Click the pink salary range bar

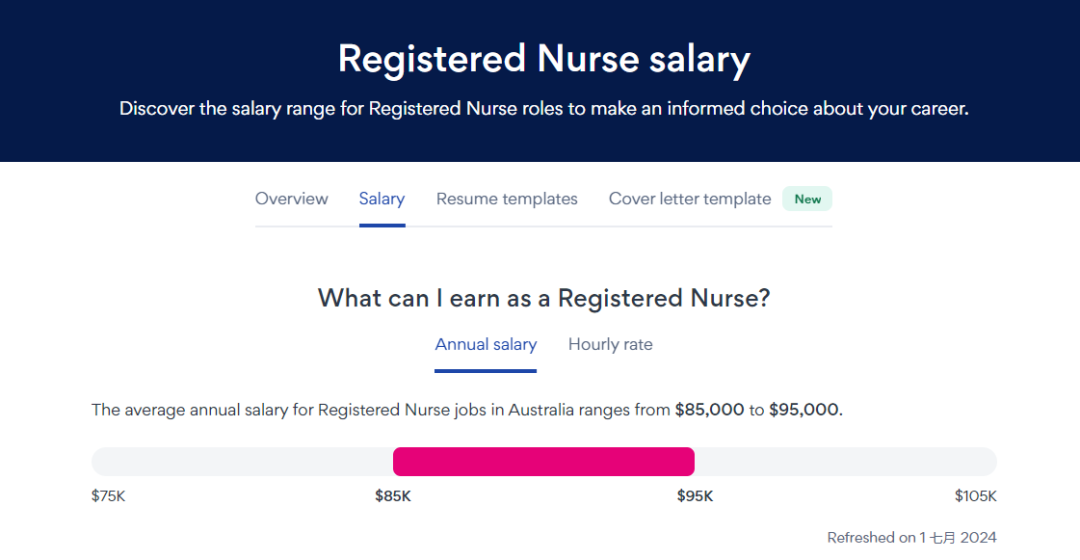543,462
